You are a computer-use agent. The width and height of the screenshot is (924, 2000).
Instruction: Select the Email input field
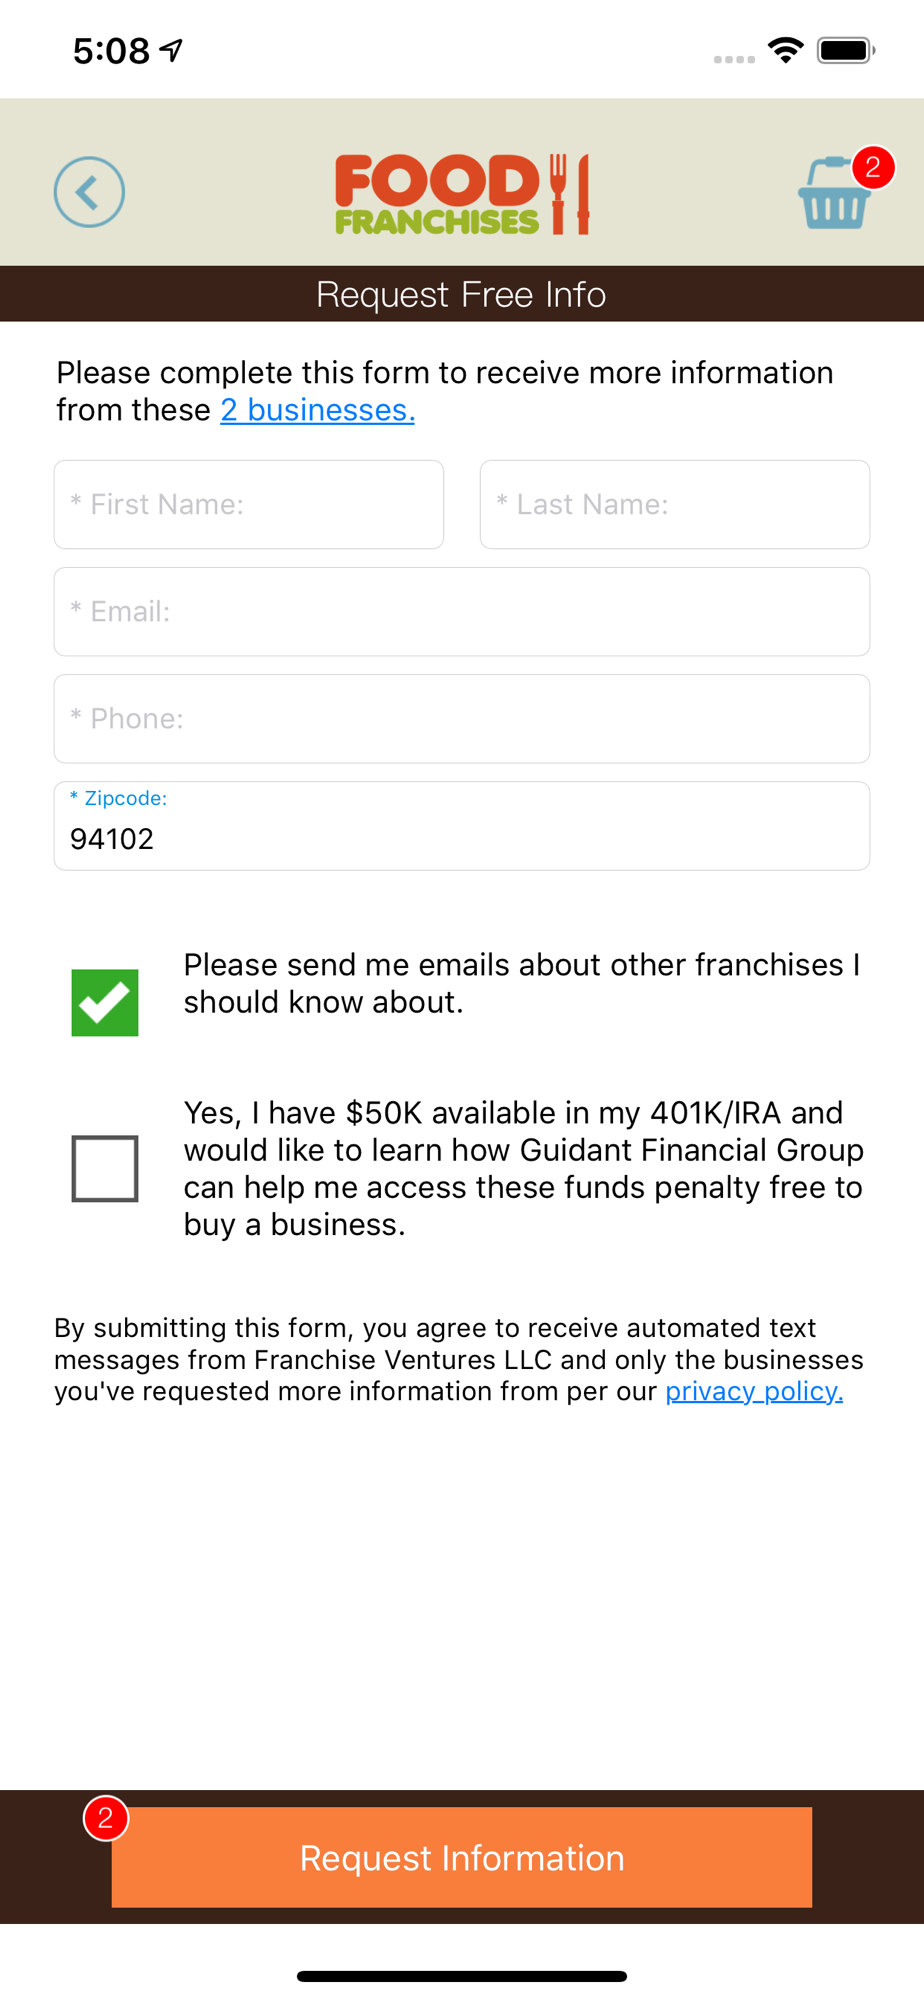point(462,611)
